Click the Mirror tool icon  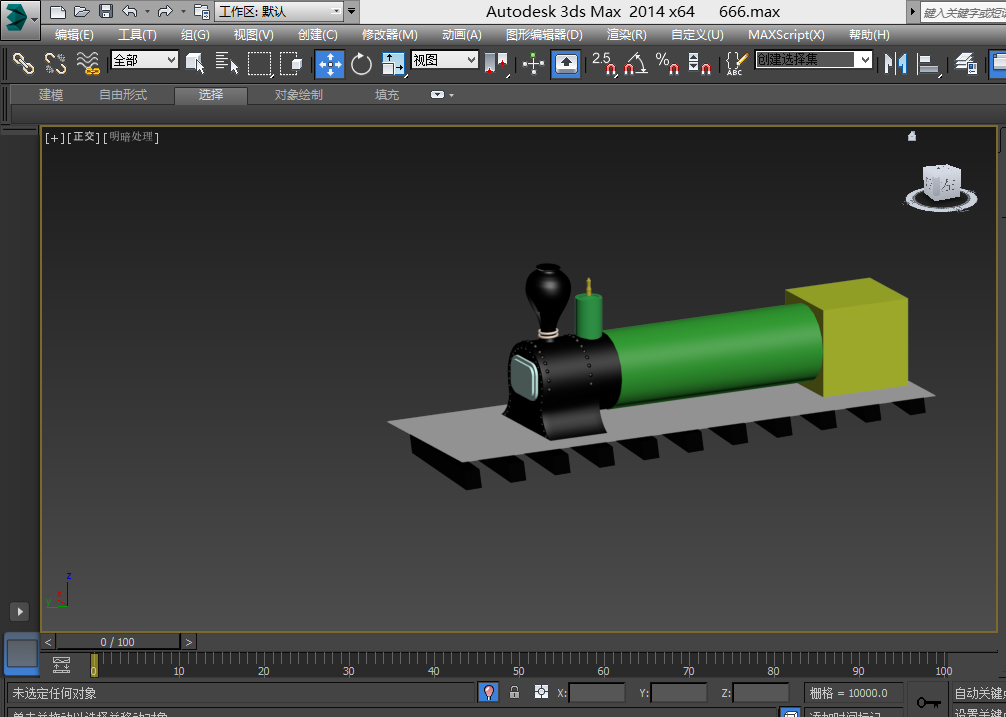point(895,64)
